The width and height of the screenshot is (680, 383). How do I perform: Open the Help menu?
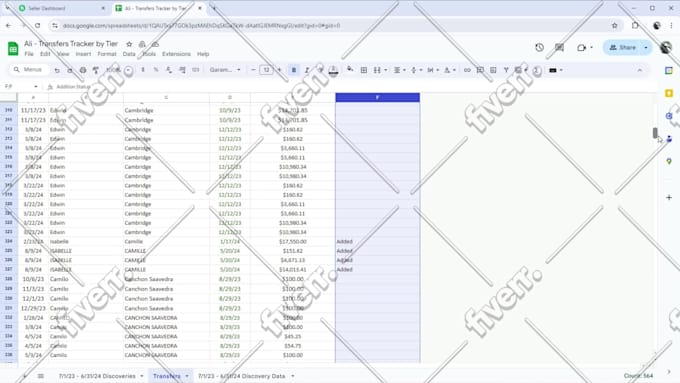point(203,54)
